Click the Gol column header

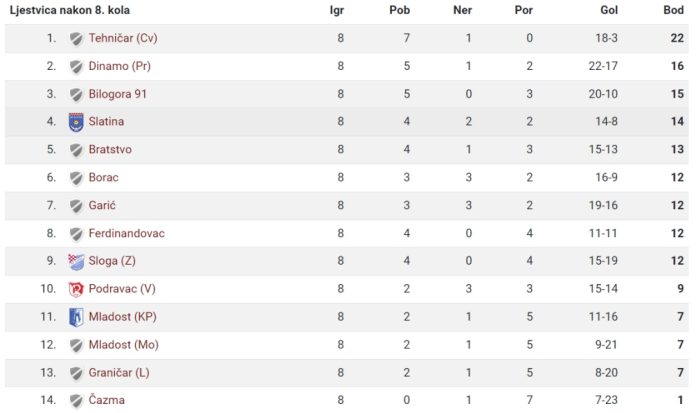[x=609, y=10]
